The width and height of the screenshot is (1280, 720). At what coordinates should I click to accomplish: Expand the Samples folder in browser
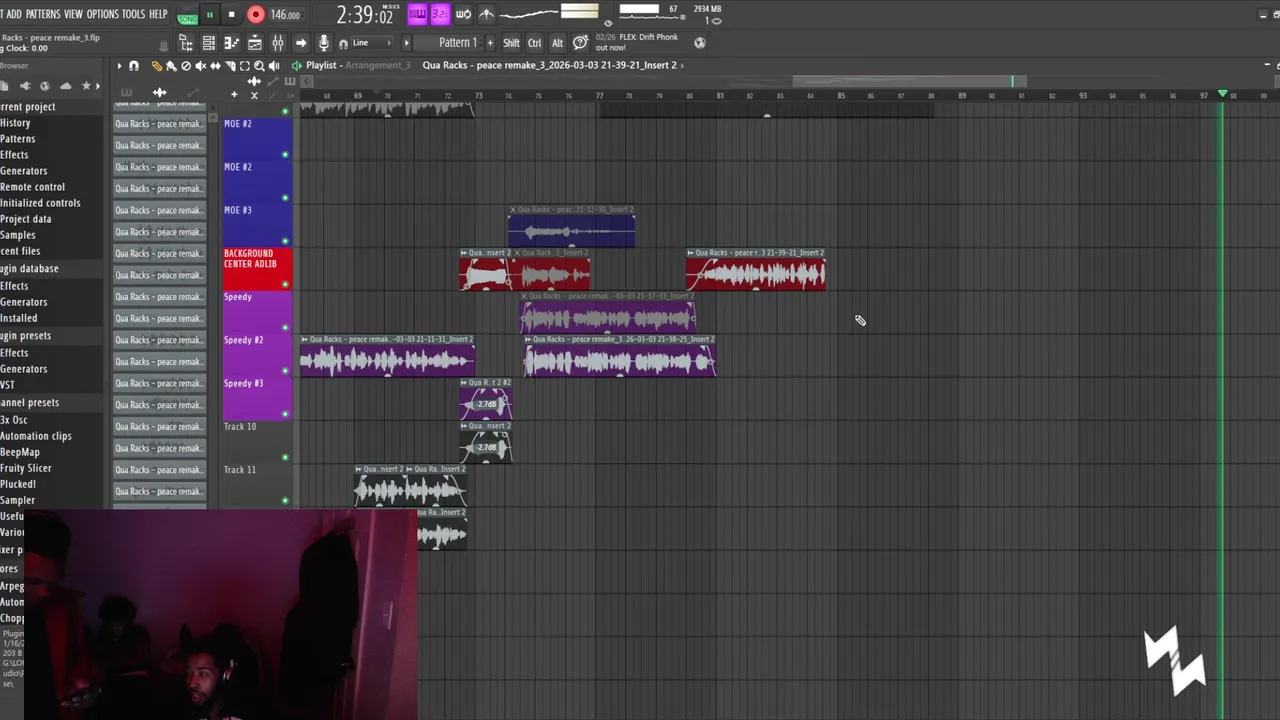(x=17, y=235)
